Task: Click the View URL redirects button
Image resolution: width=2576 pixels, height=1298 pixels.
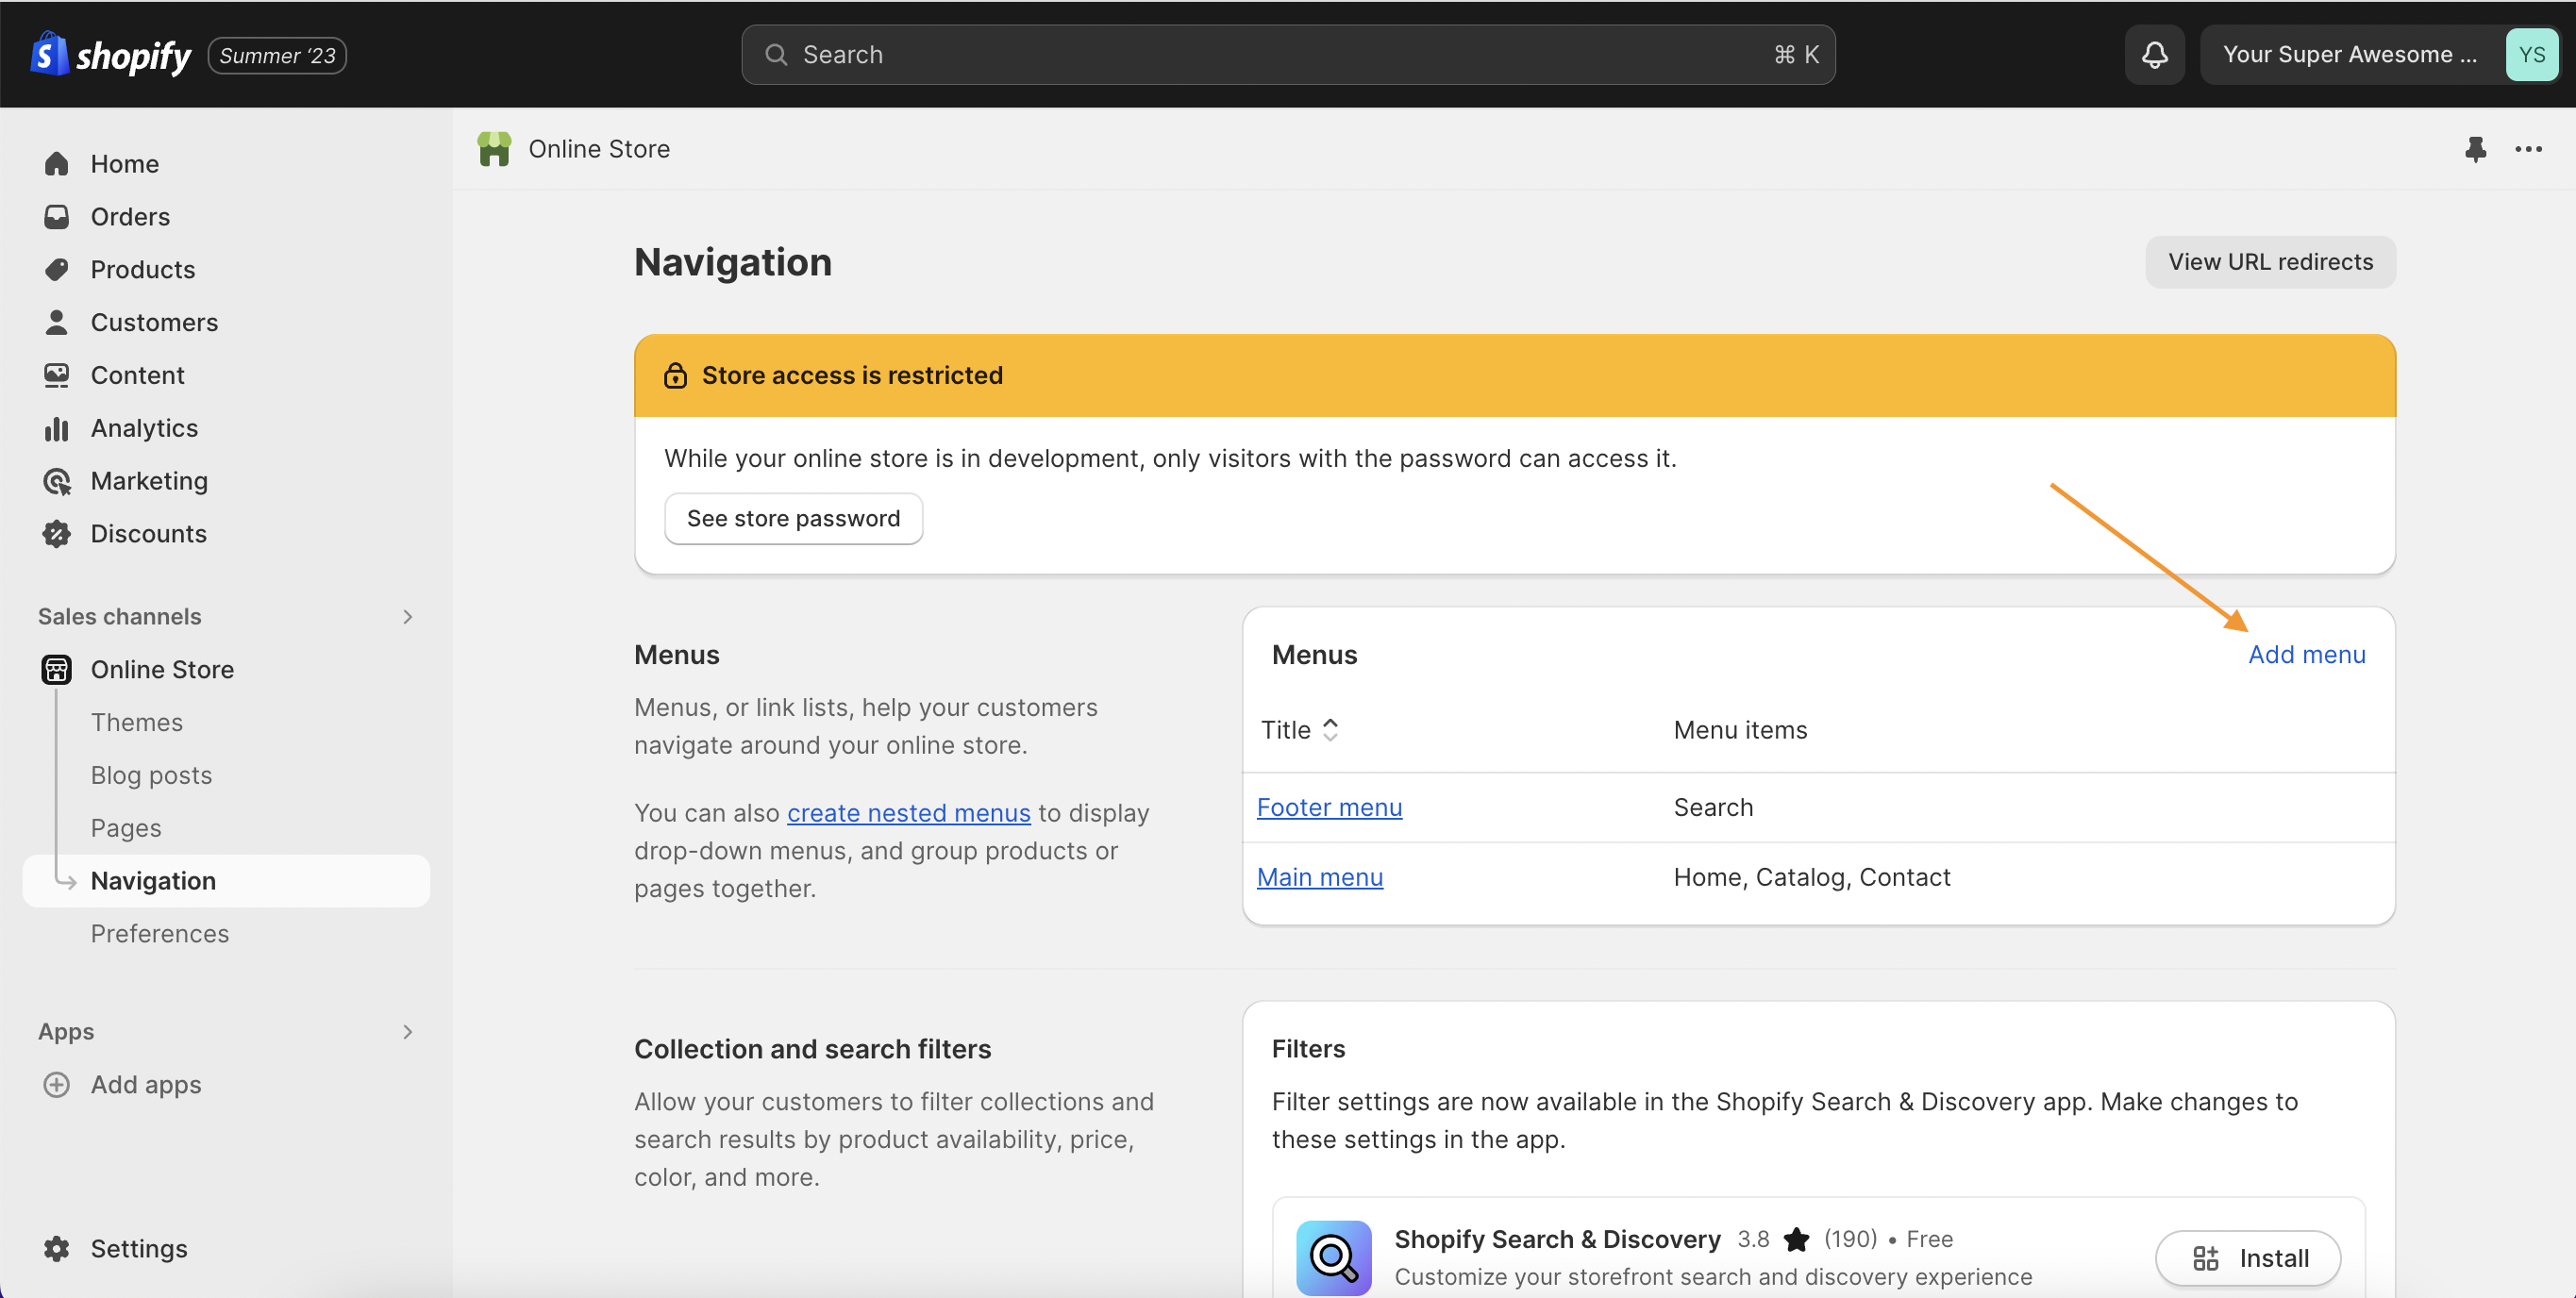Action: coord(2270,261)
